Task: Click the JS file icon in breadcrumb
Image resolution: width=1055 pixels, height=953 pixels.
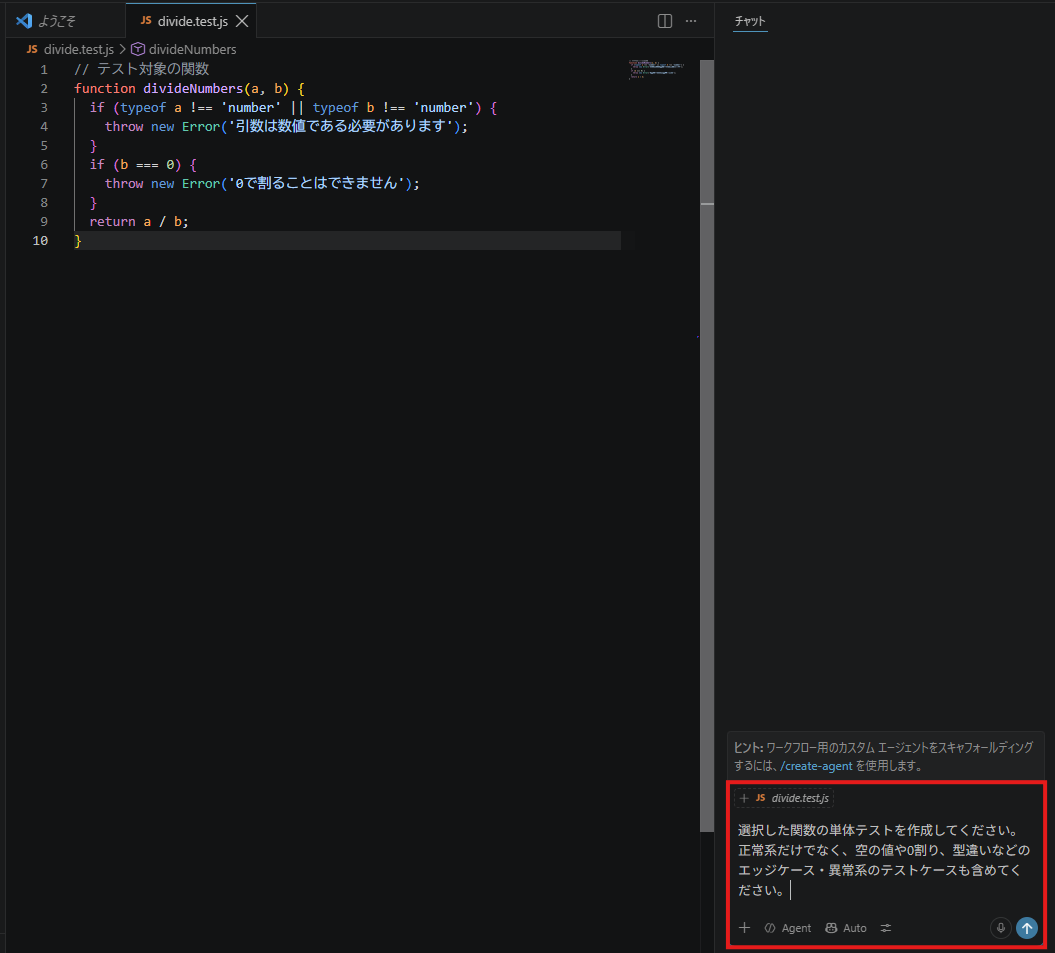Action: click(32, 49)
